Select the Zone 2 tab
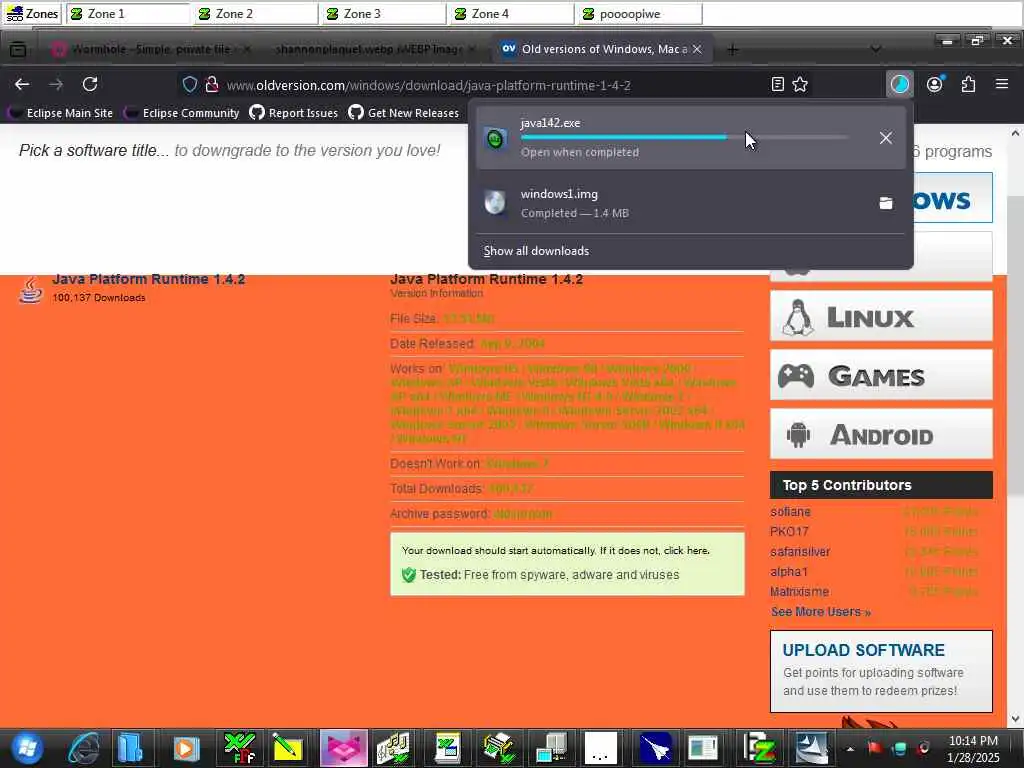The height and width of the screenshot is (768, 1024). 256,14
